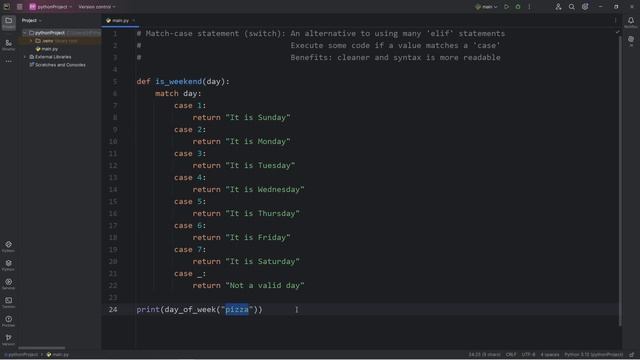Click "It is Wednesday" string

pyautogui.click(x=265, y=189)
